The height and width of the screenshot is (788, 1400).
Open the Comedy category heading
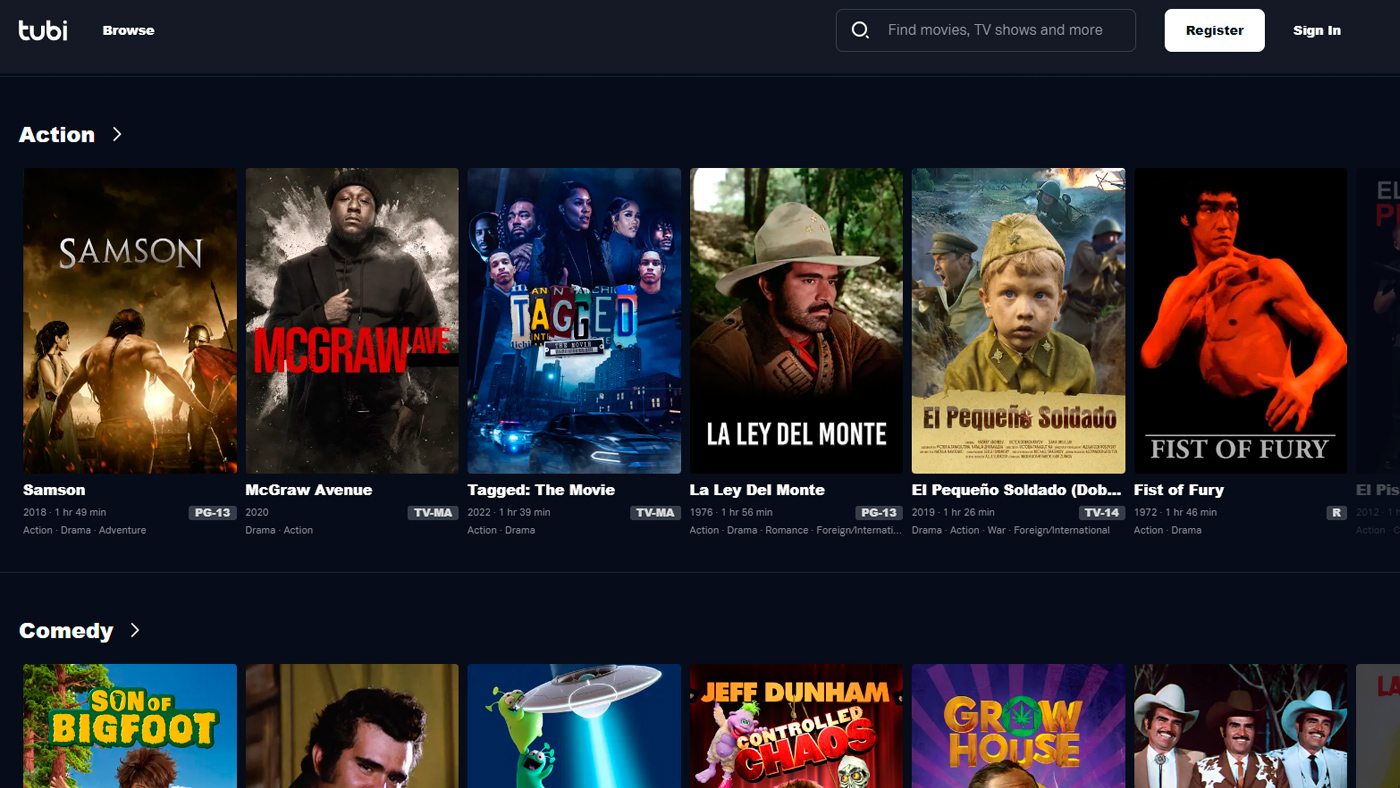(66, 630)
